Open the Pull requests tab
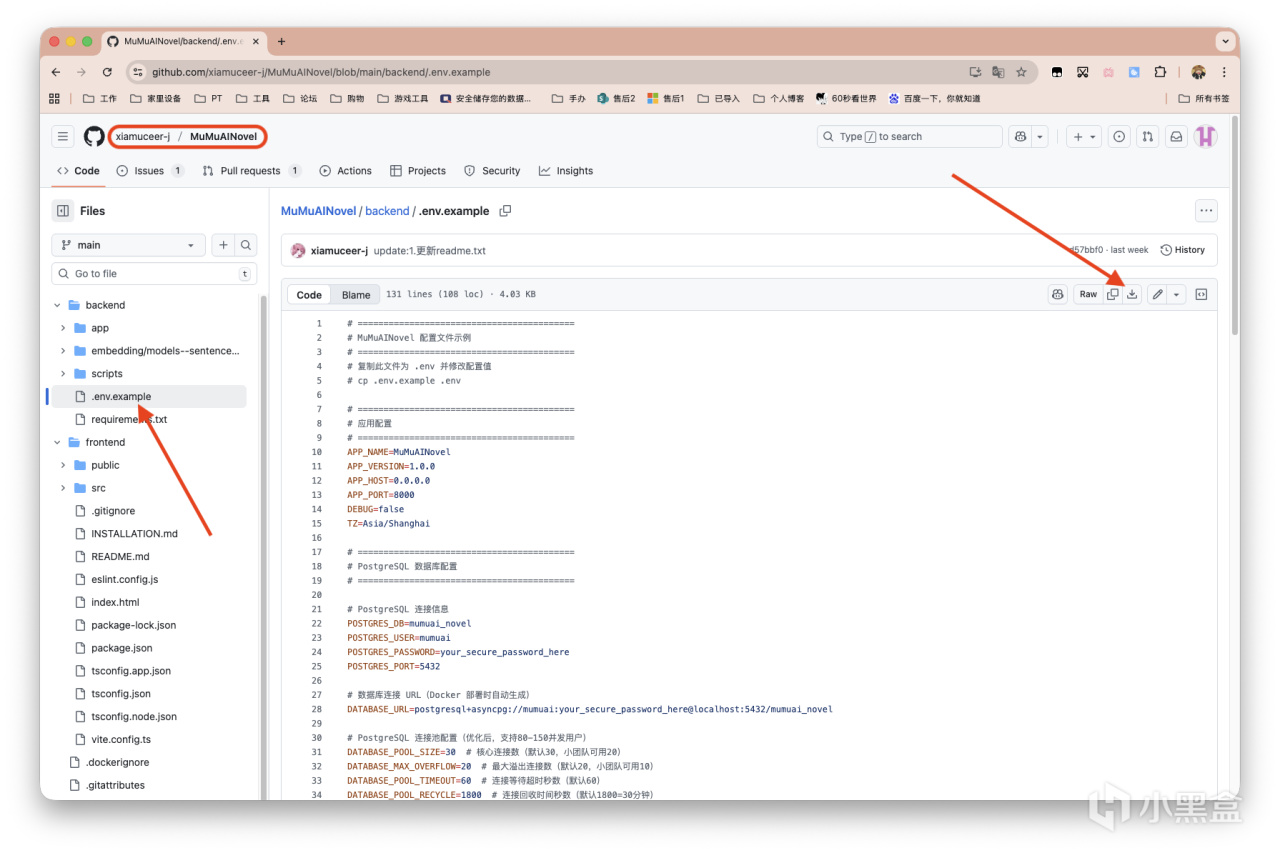Image resolution: width=1280 pixels, height=853 pixels. (252, 171)
